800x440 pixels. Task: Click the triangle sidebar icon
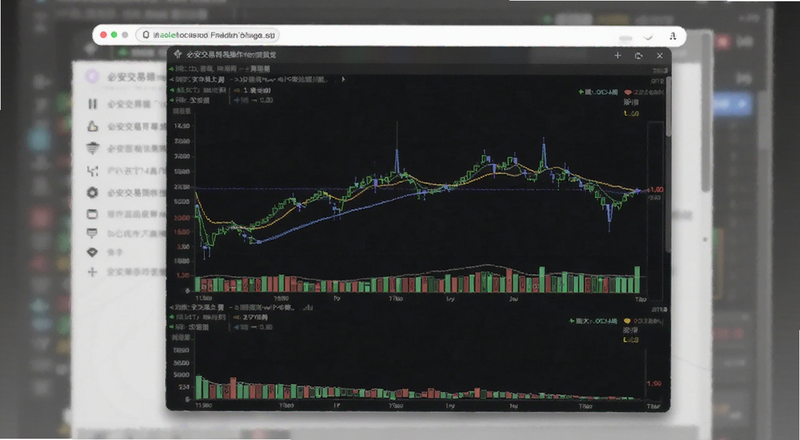tap(92, 126)
